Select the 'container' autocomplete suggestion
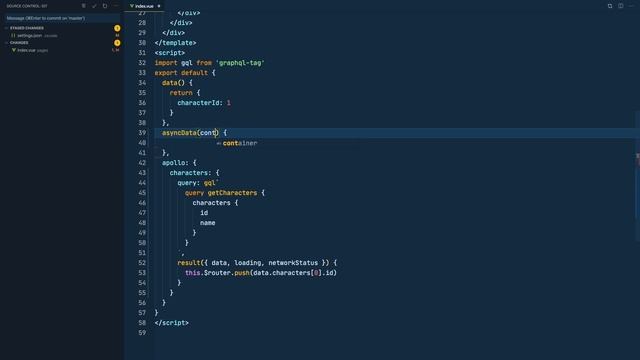The image size is (640, 360). [x=240, y=143]
